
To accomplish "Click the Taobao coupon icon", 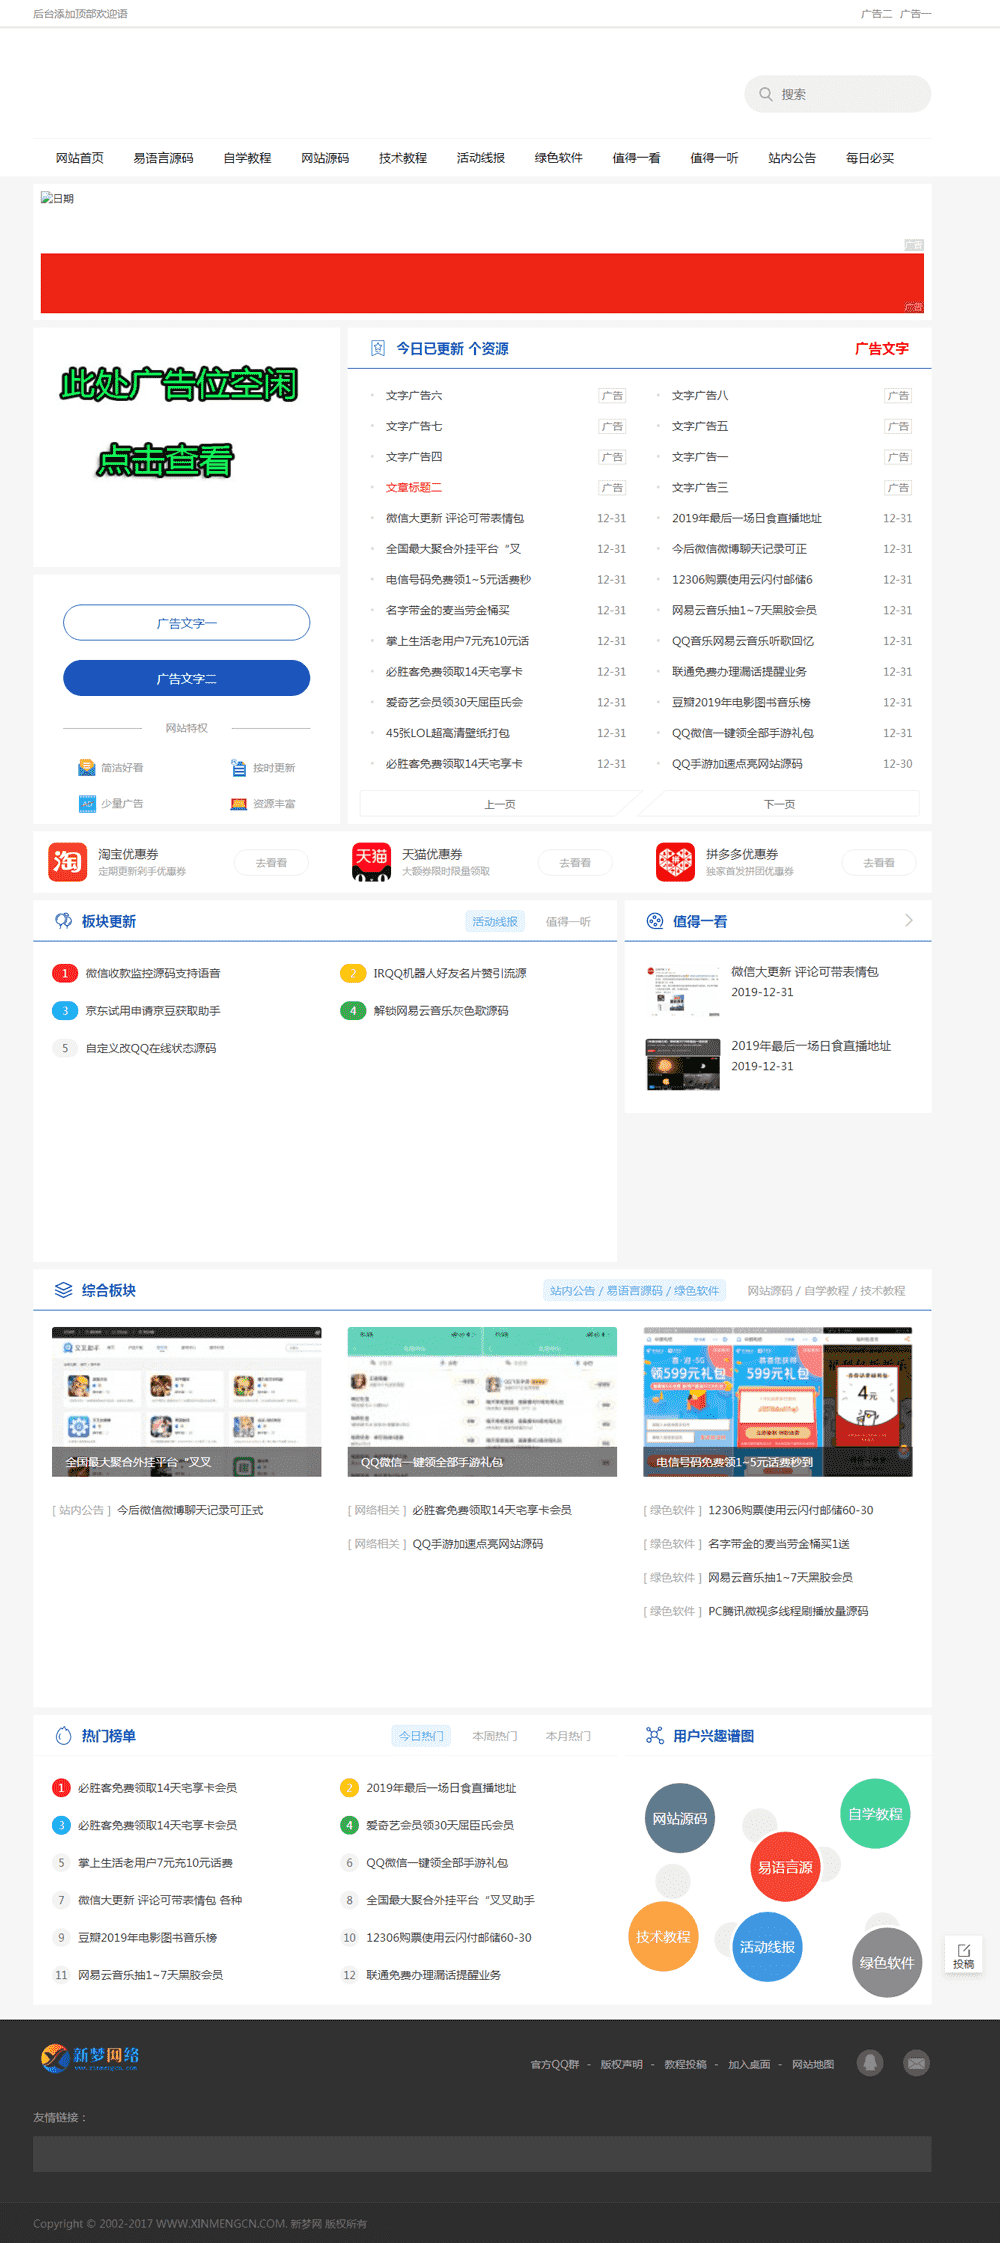I will (x=67, y=862).
